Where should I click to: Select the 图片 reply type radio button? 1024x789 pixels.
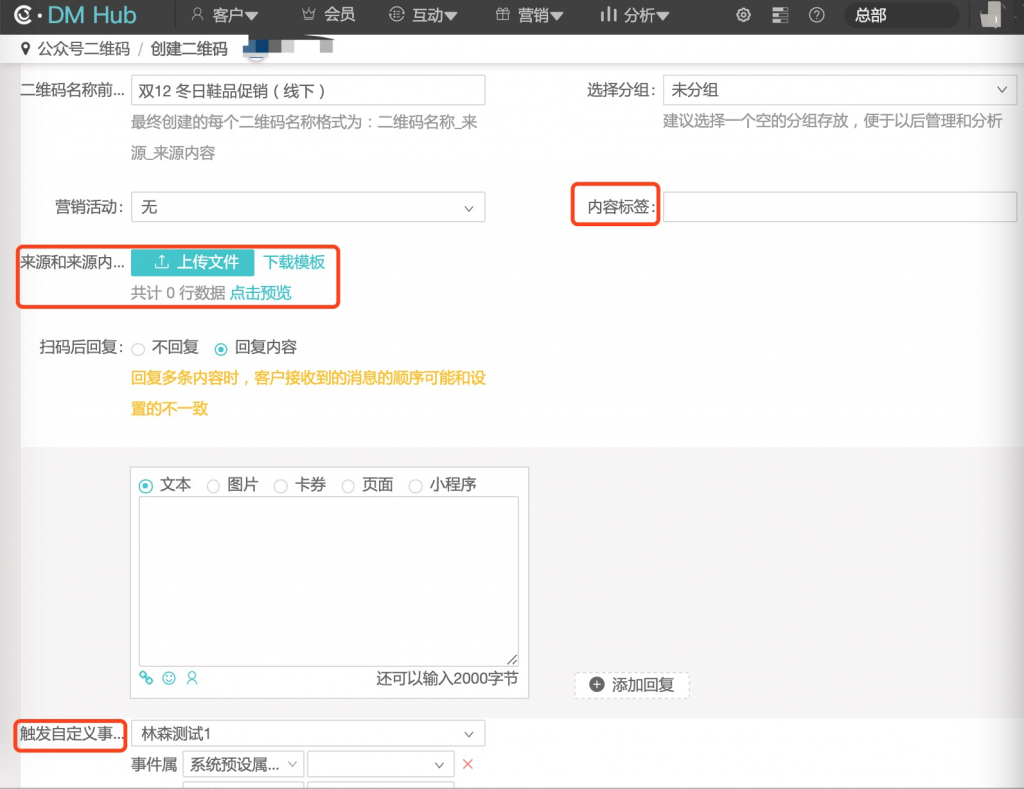(x=213, y=486)
